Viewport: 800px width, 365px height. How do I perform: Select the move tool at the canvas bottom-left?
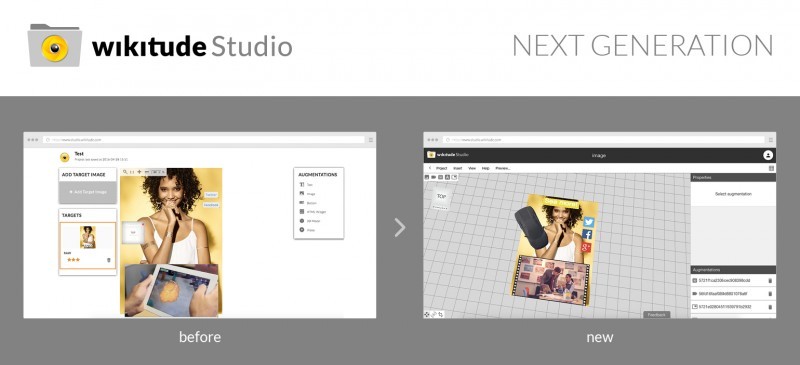pyautogui.click(x=427, y=314)
